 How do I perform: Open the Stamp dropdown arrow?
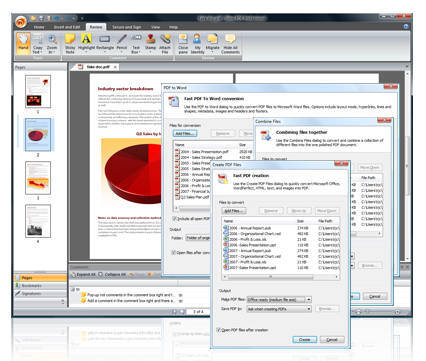point(150,52)
